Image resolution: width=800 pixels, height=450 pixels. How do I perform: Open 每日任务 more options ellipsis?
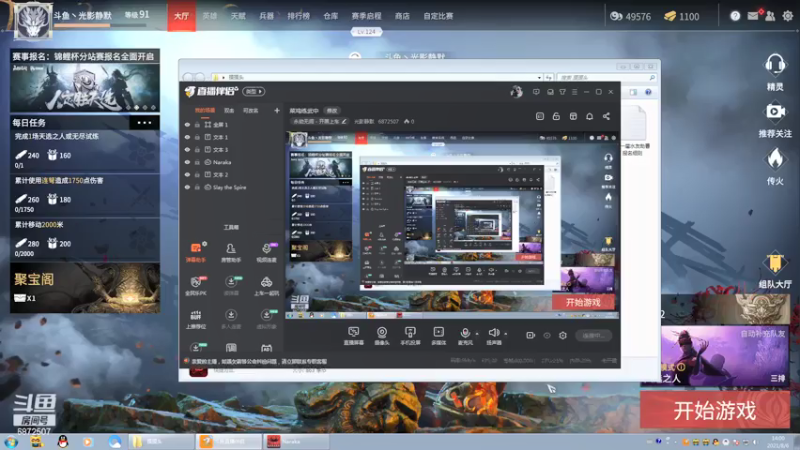pyautogui.click(x=144, y=122)
